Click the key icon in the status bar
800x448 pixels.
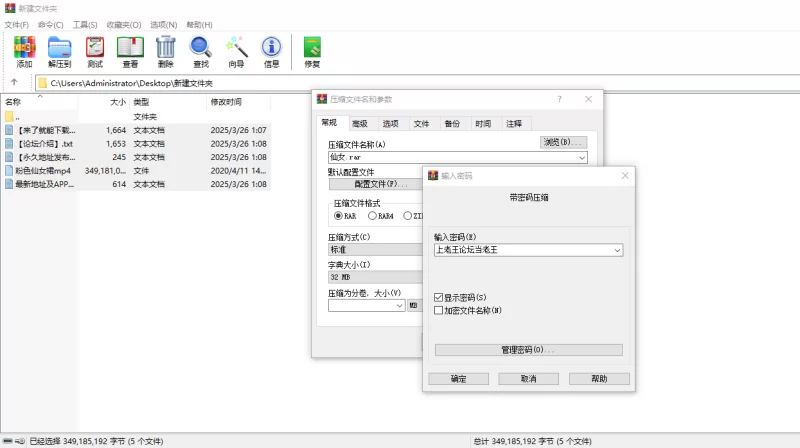20,441
